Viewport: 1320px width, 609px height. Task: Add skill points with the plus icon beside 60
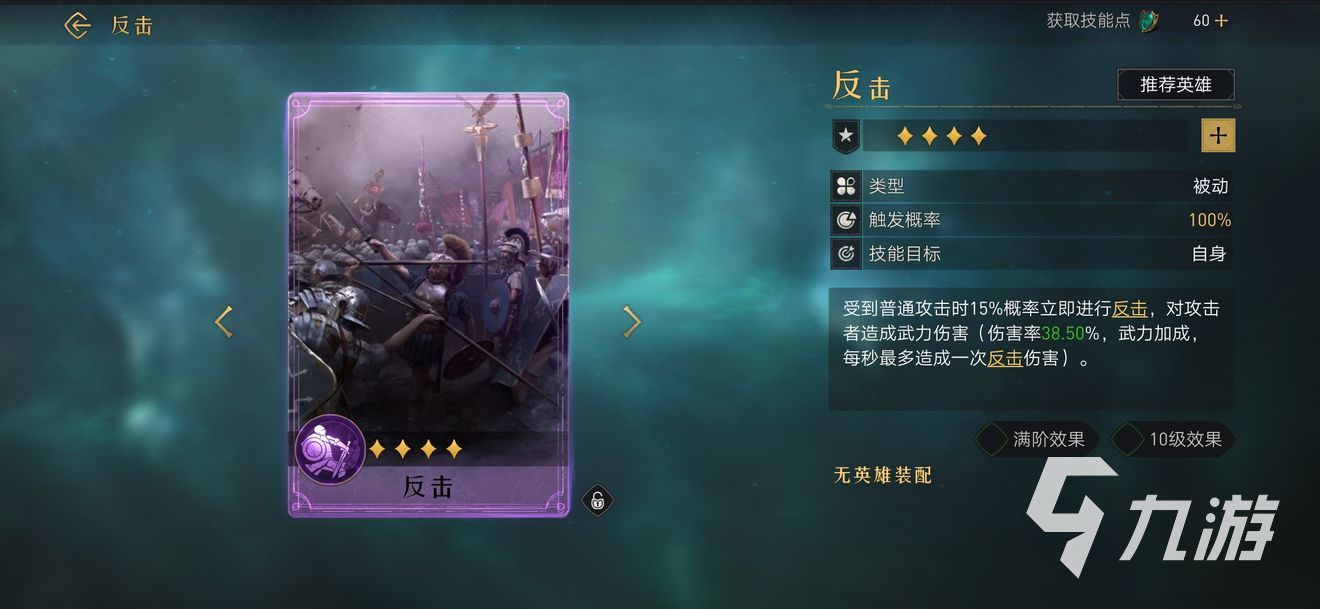click(x=1222, y=21)
